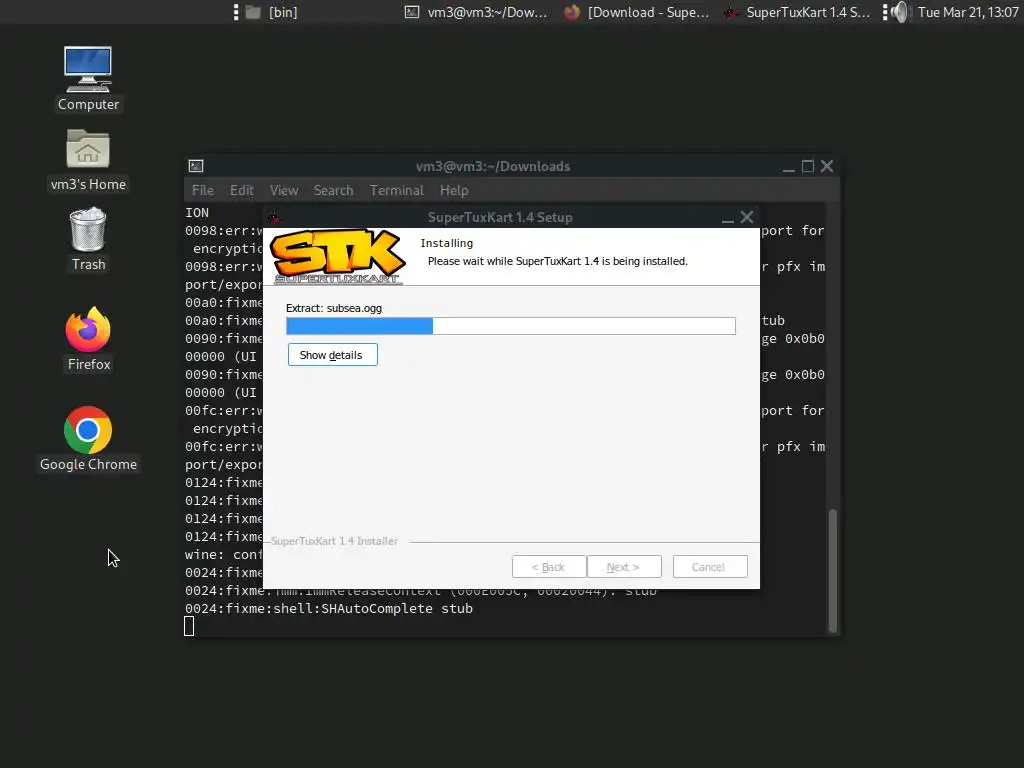The image size is (1024, 768).
Task: Click the disabled Back button
Action: click(x=549, y=567)
